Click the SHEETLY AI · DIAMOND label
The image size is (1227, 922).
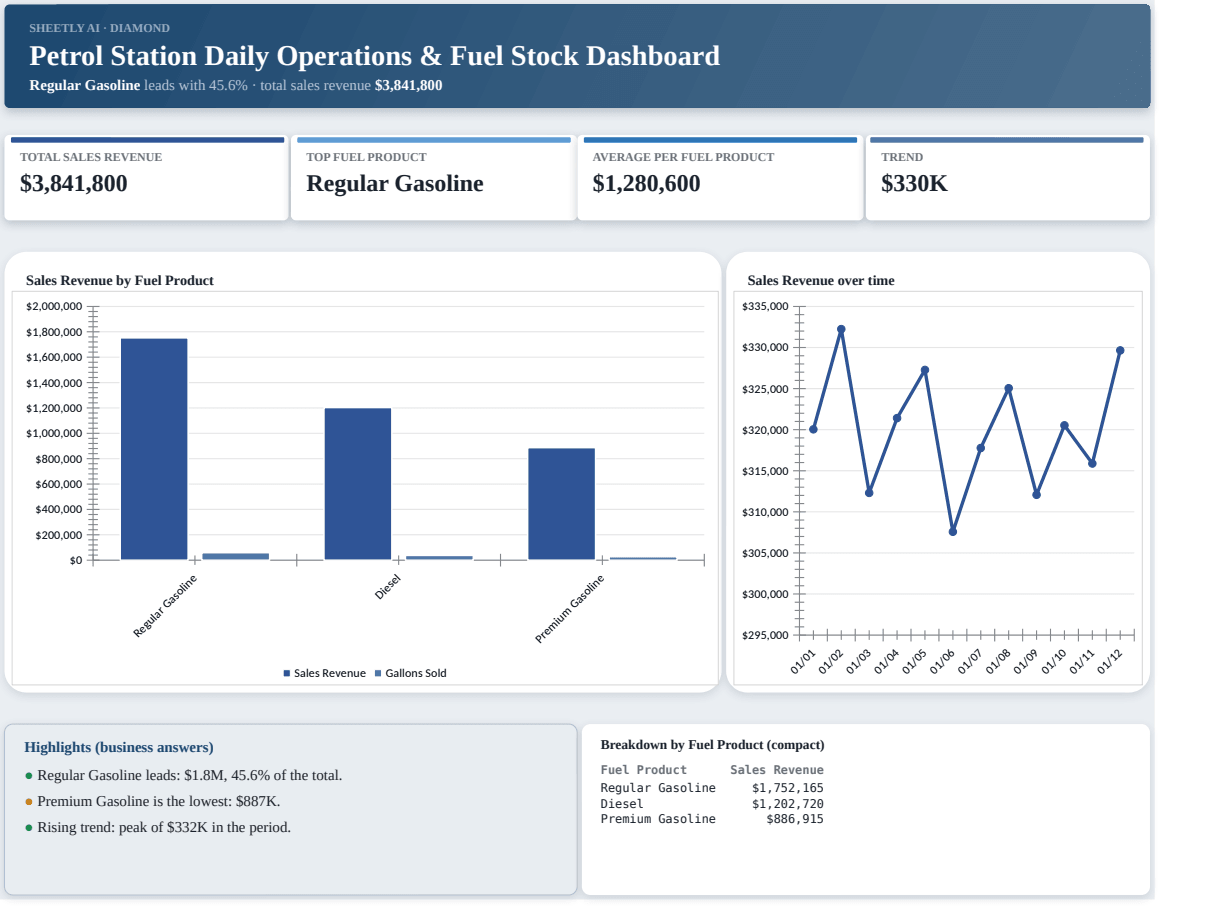(x=99, y=28)
